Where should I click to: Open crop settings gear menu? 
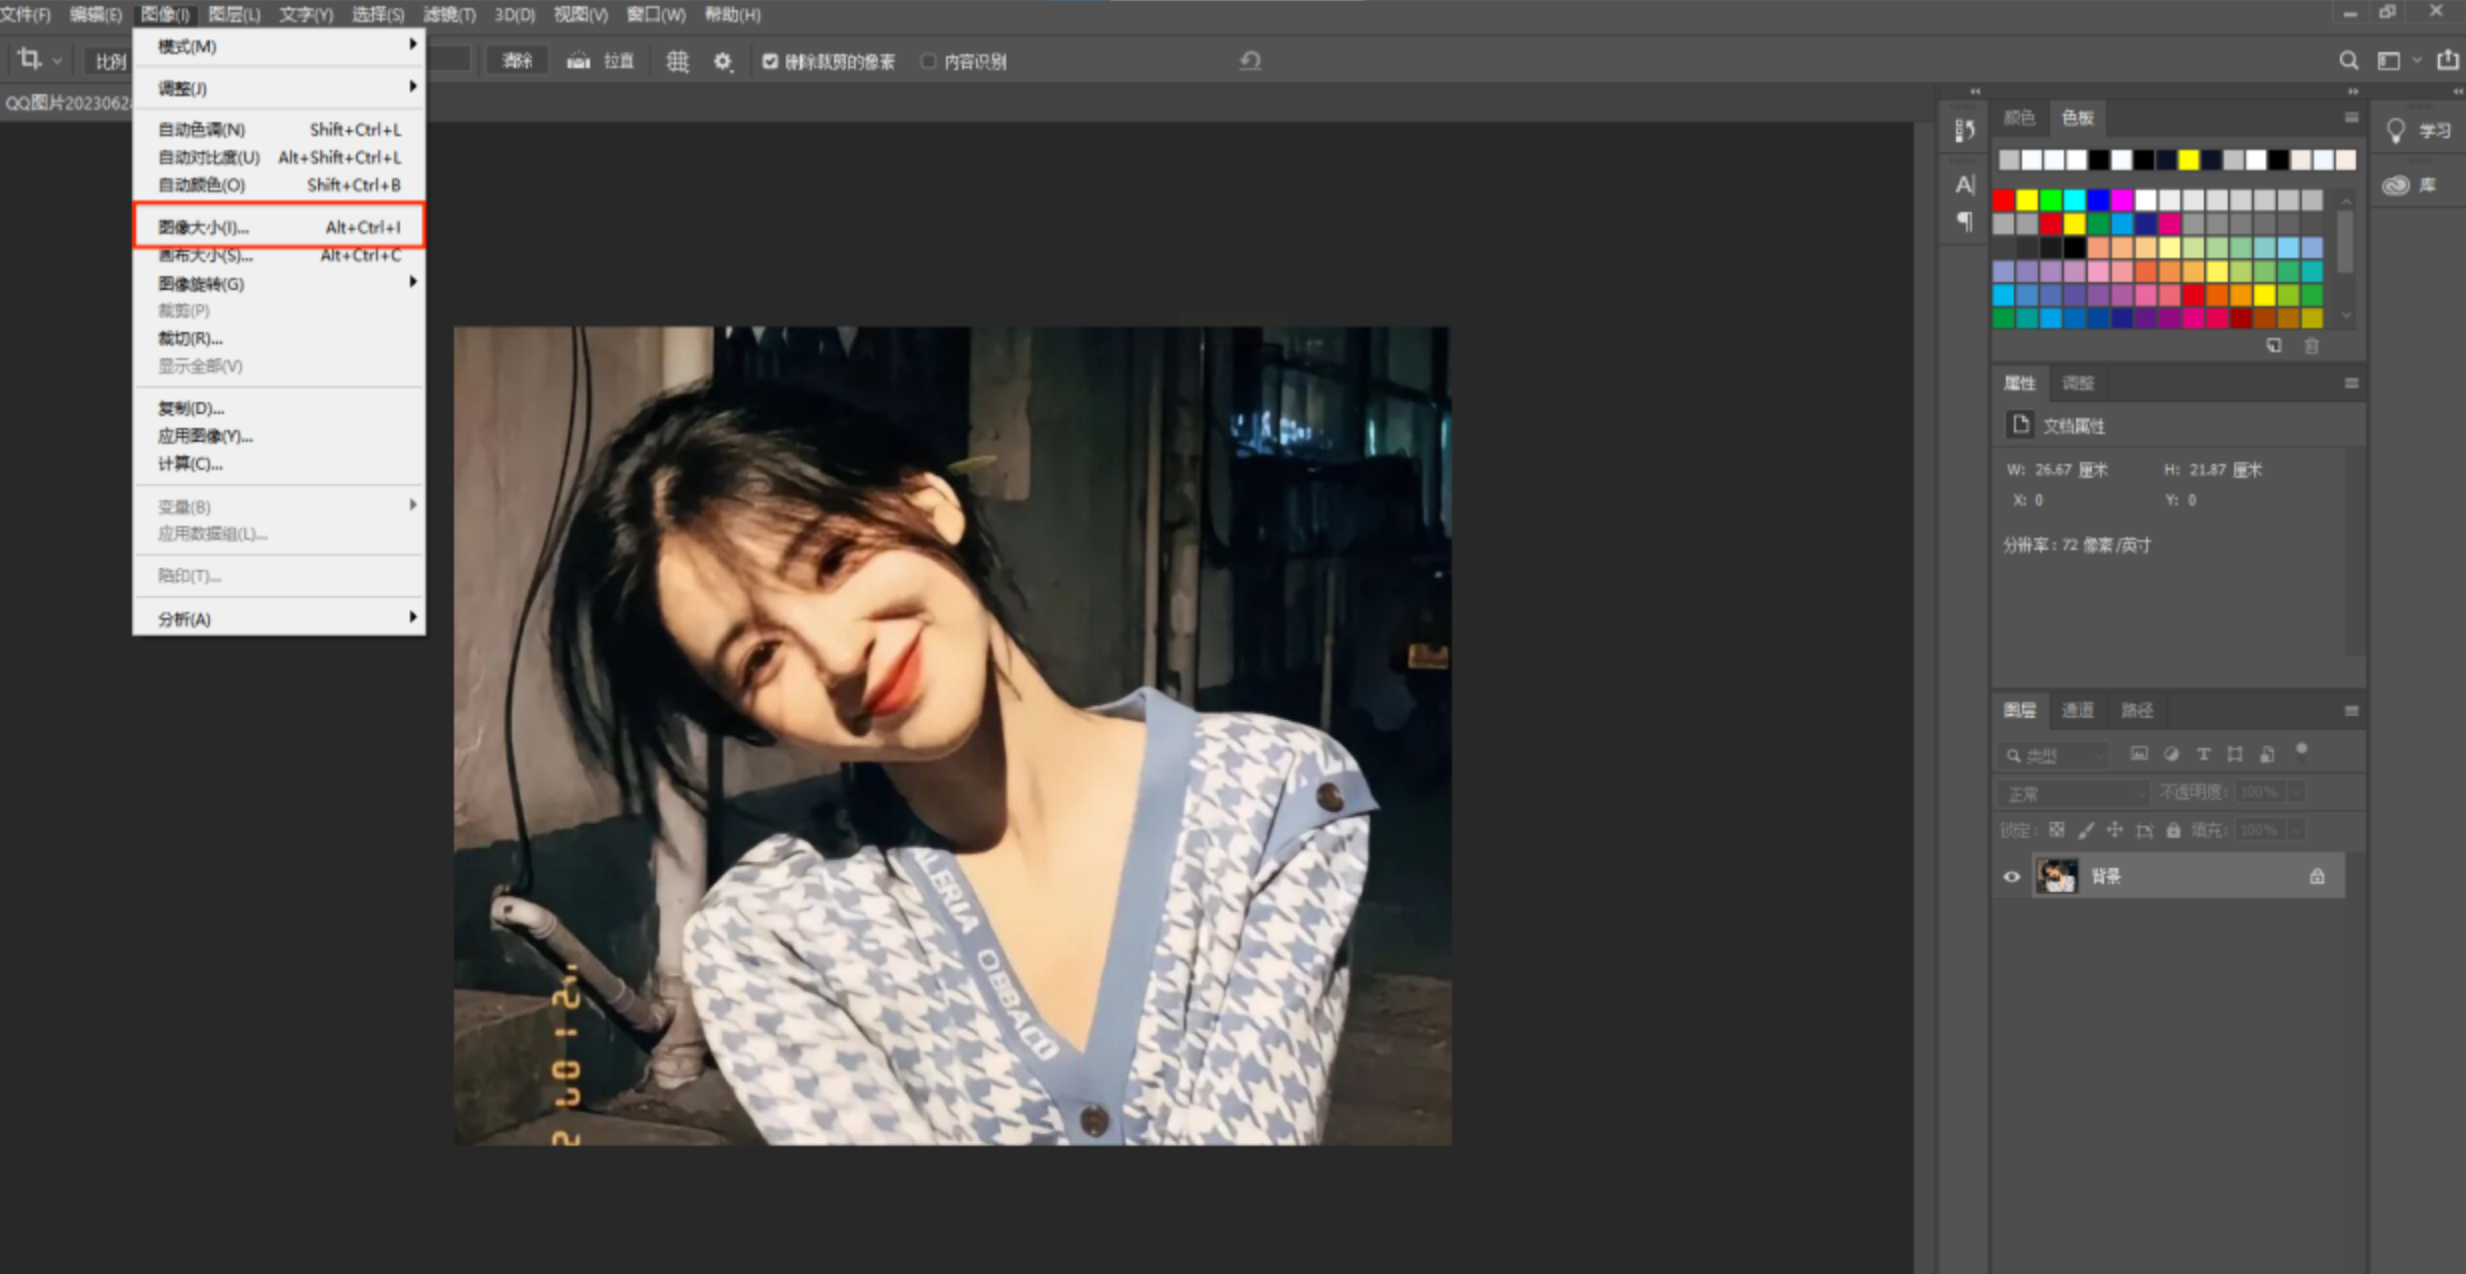click(722, 61)
